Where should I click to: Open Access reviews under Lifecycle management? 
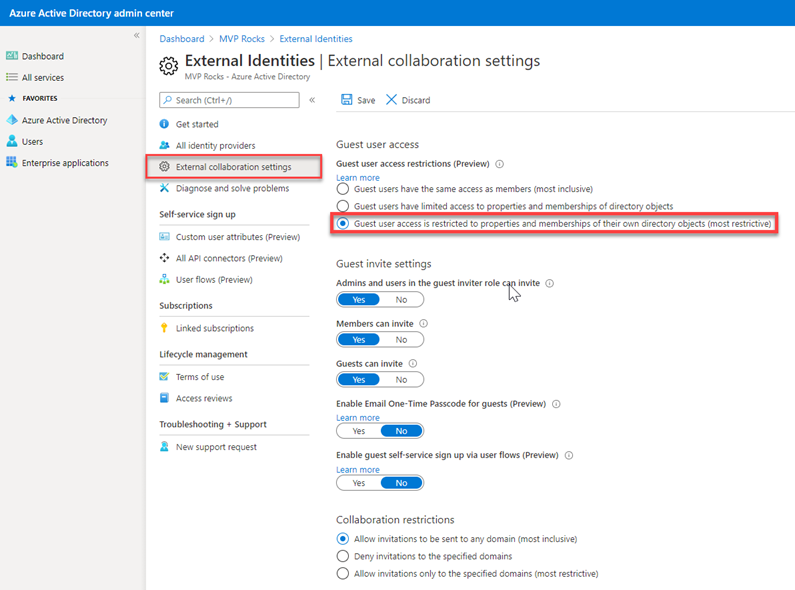coord(205,398)
